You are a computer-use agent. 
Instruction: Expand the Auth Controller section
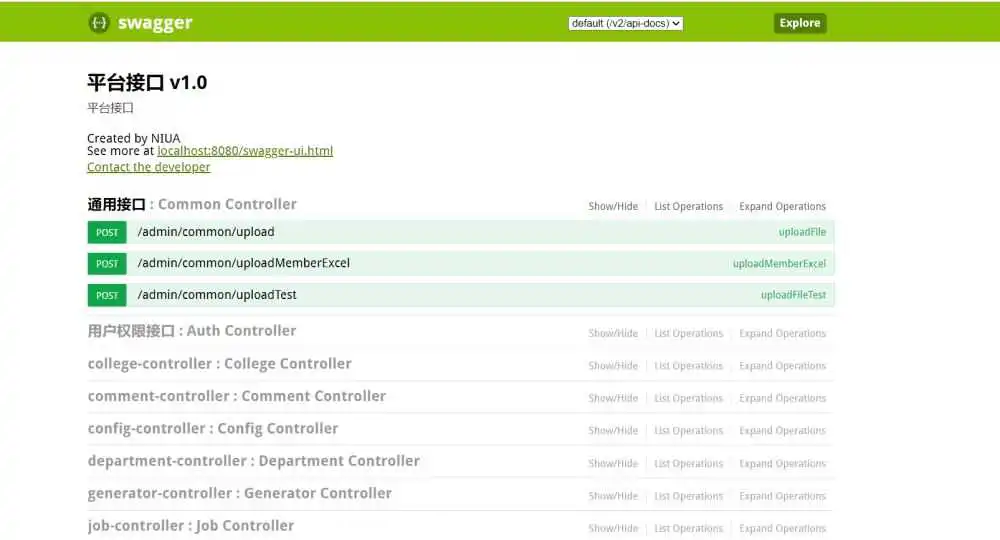(x=192, y=331)
